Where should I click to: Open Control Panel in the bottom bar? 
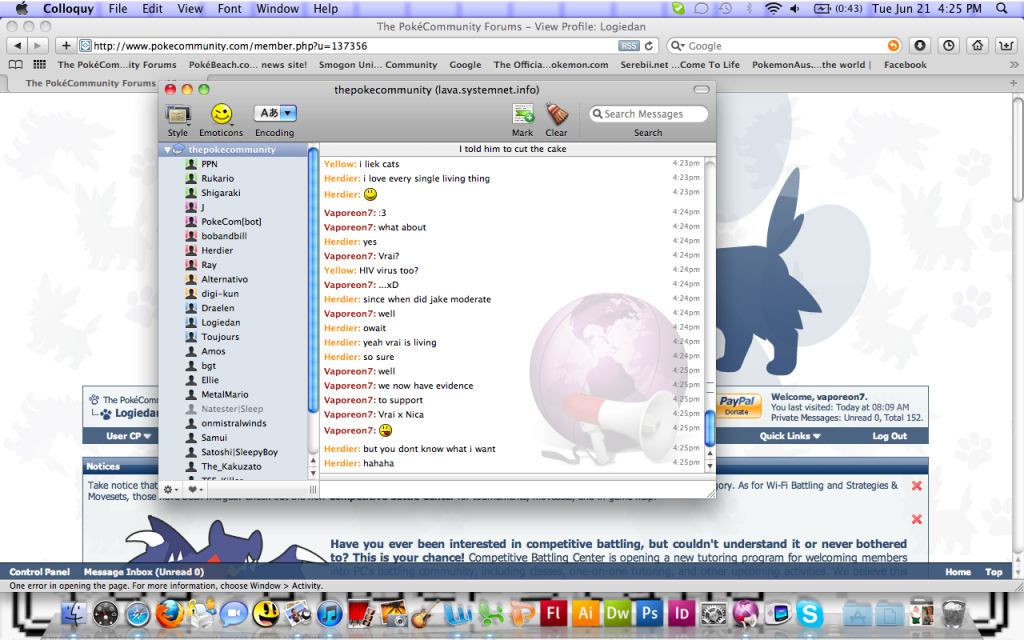pyautogui.click(x=39, y=571)
